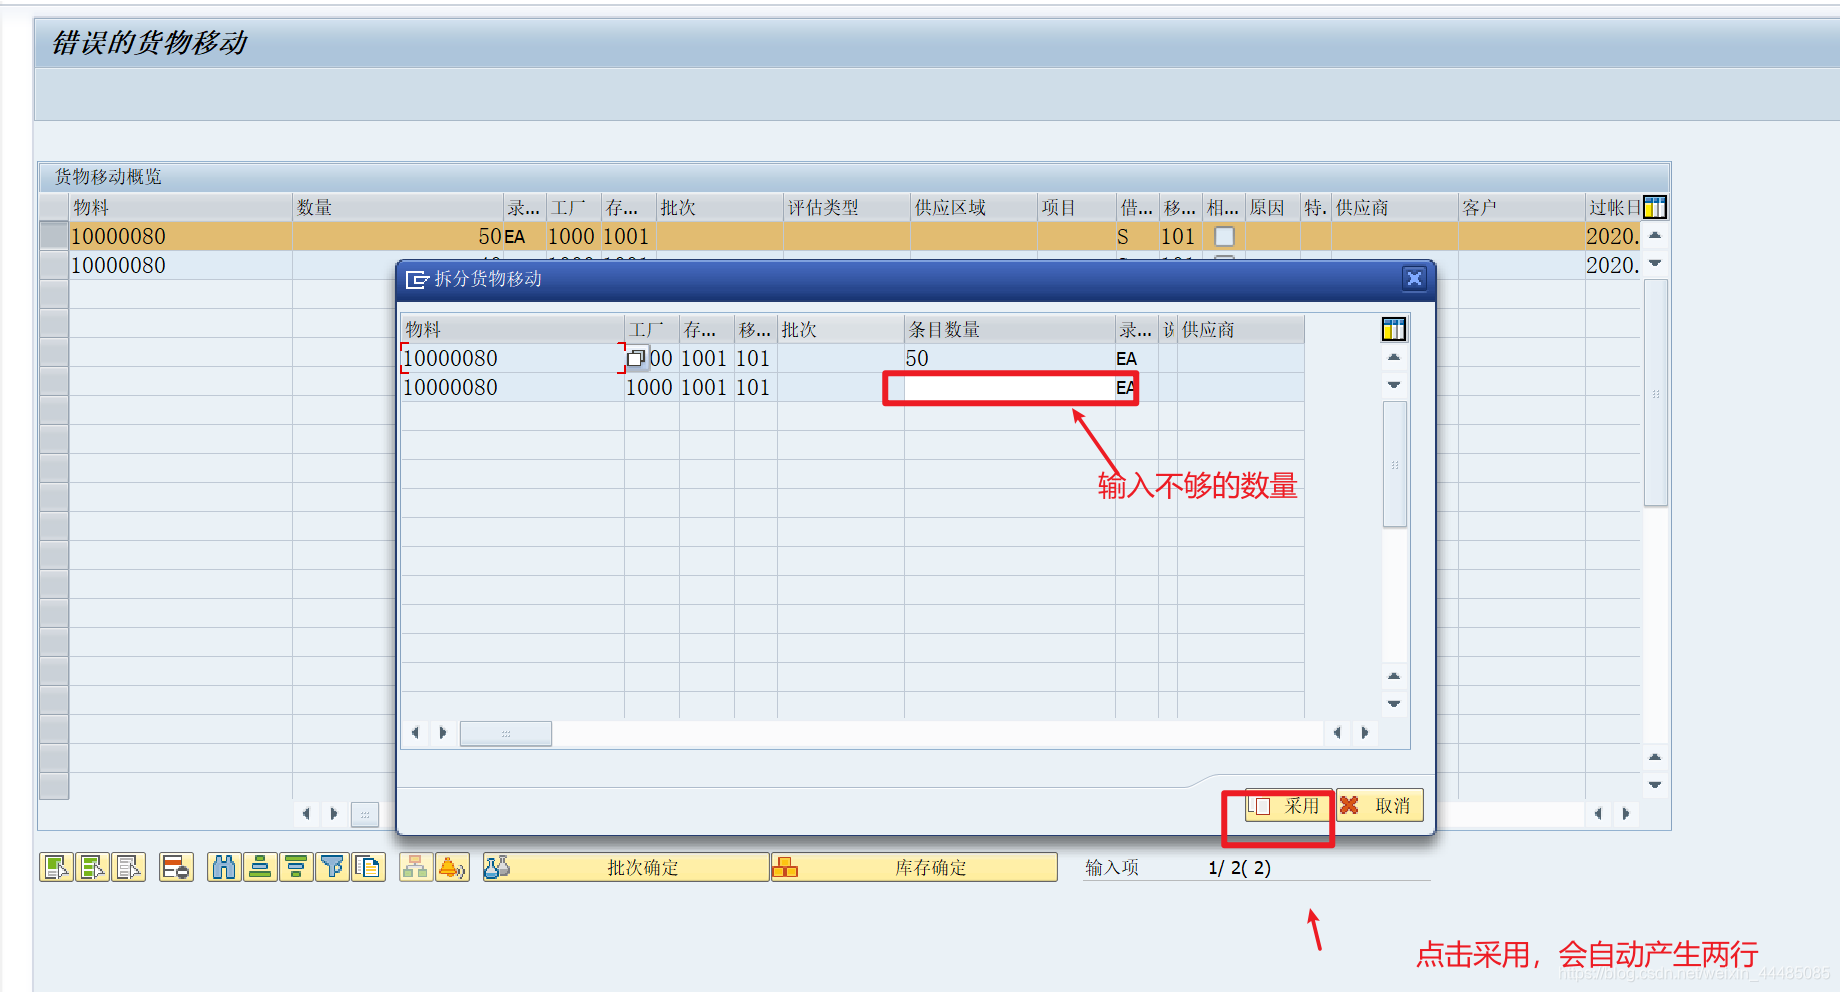The width and height of the screenshot is (1840, 992).
Task: Click the copy documents toolbar icon
Action: click(x=368, y=867)
